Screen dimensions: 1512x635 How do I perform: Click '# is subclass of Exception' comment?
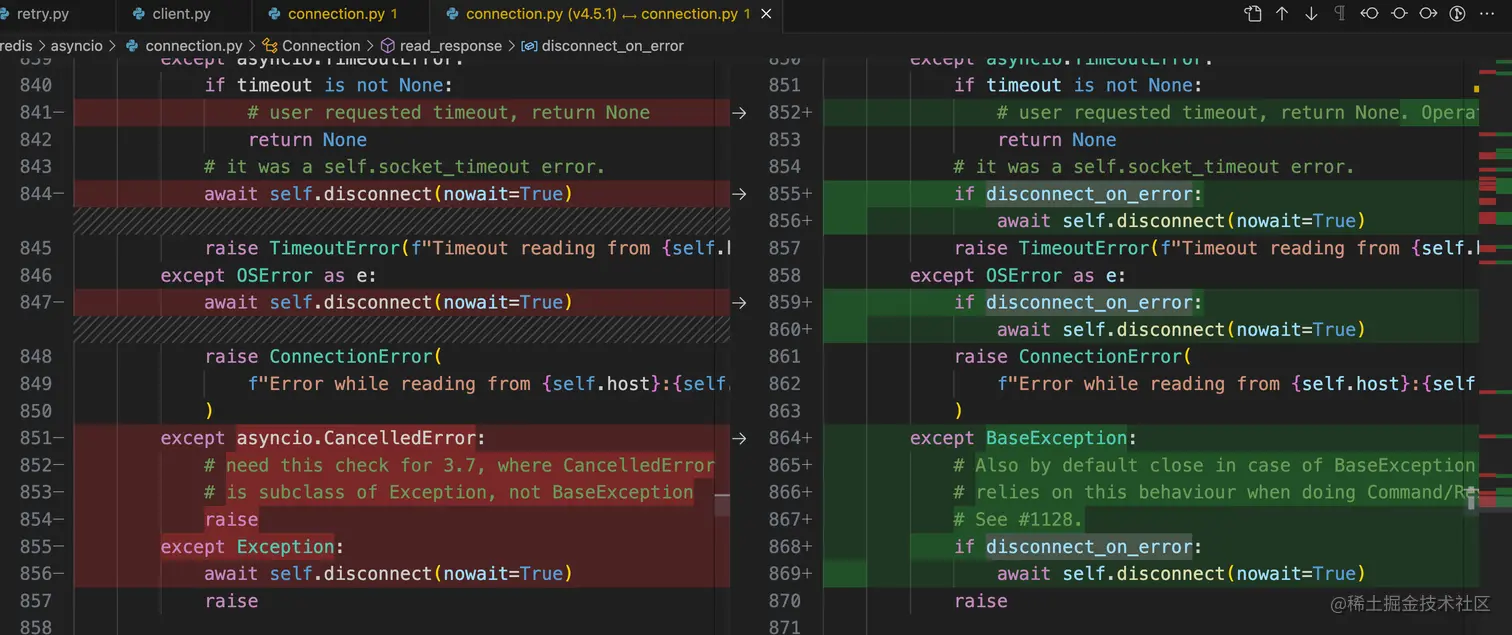(x=448, y=492)
